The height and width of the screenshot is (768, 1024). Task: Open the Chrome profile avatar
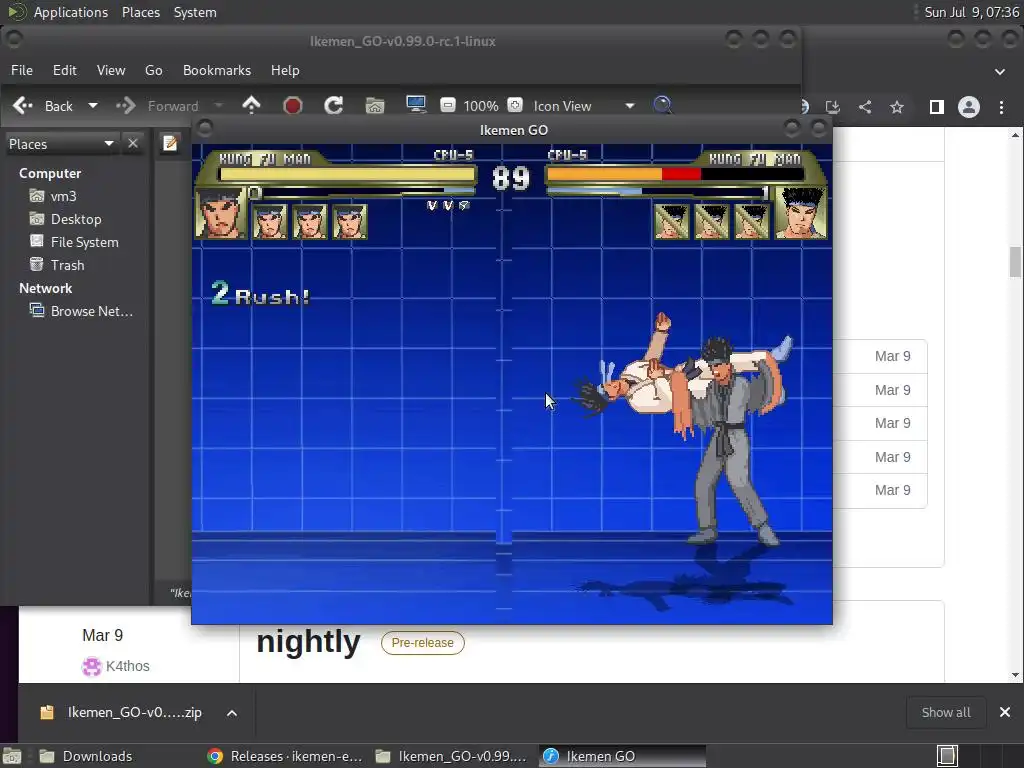968,106
